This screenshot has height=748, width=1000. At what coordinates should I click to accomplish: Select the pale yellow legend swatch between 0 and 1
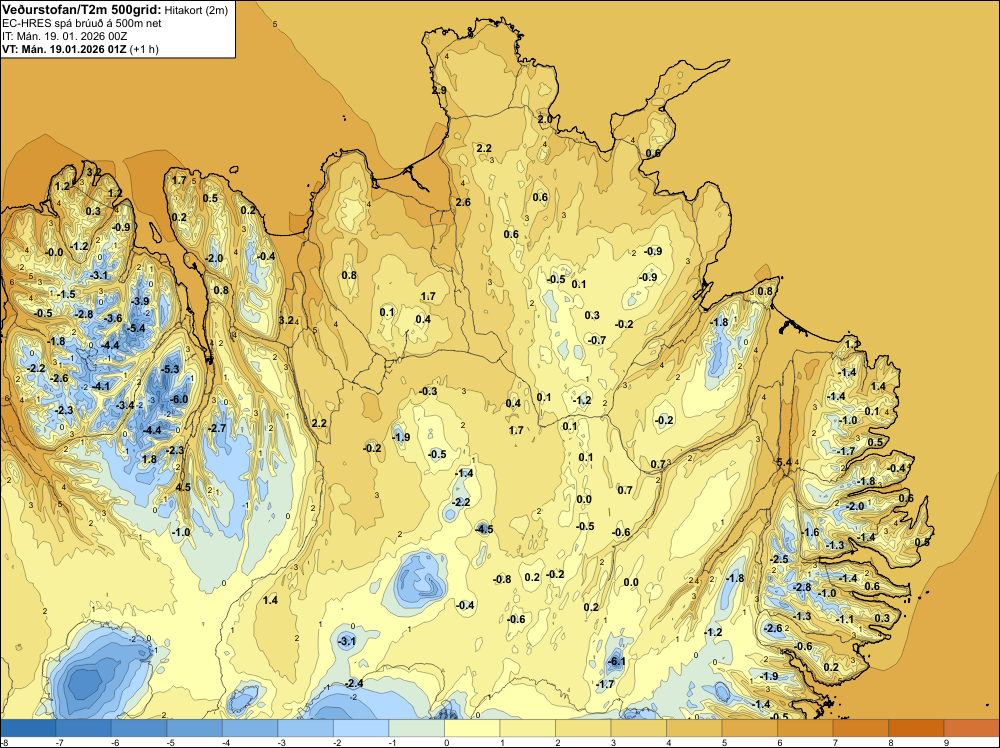coord(472,728)
